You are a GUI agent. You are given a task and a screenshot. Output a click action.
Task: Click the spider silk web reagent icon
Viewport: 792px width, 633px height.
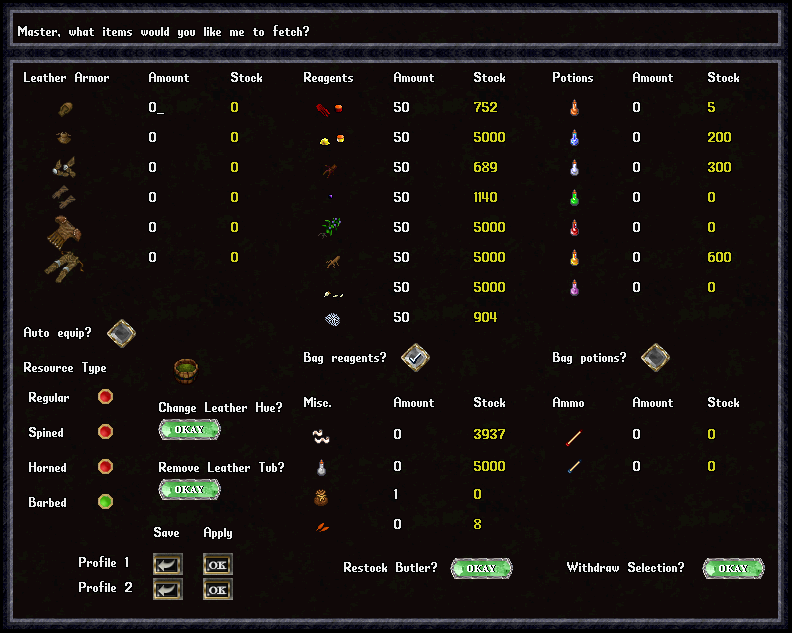coord(332,319)
